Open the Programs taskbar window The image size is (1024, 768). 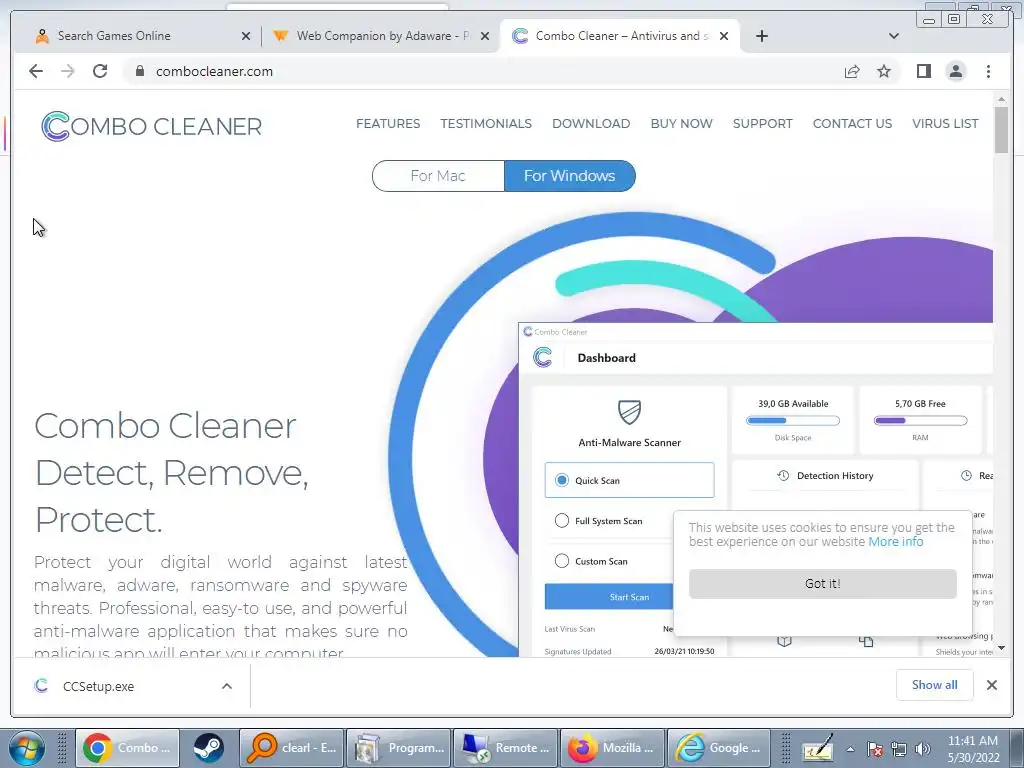coord(398,748)
